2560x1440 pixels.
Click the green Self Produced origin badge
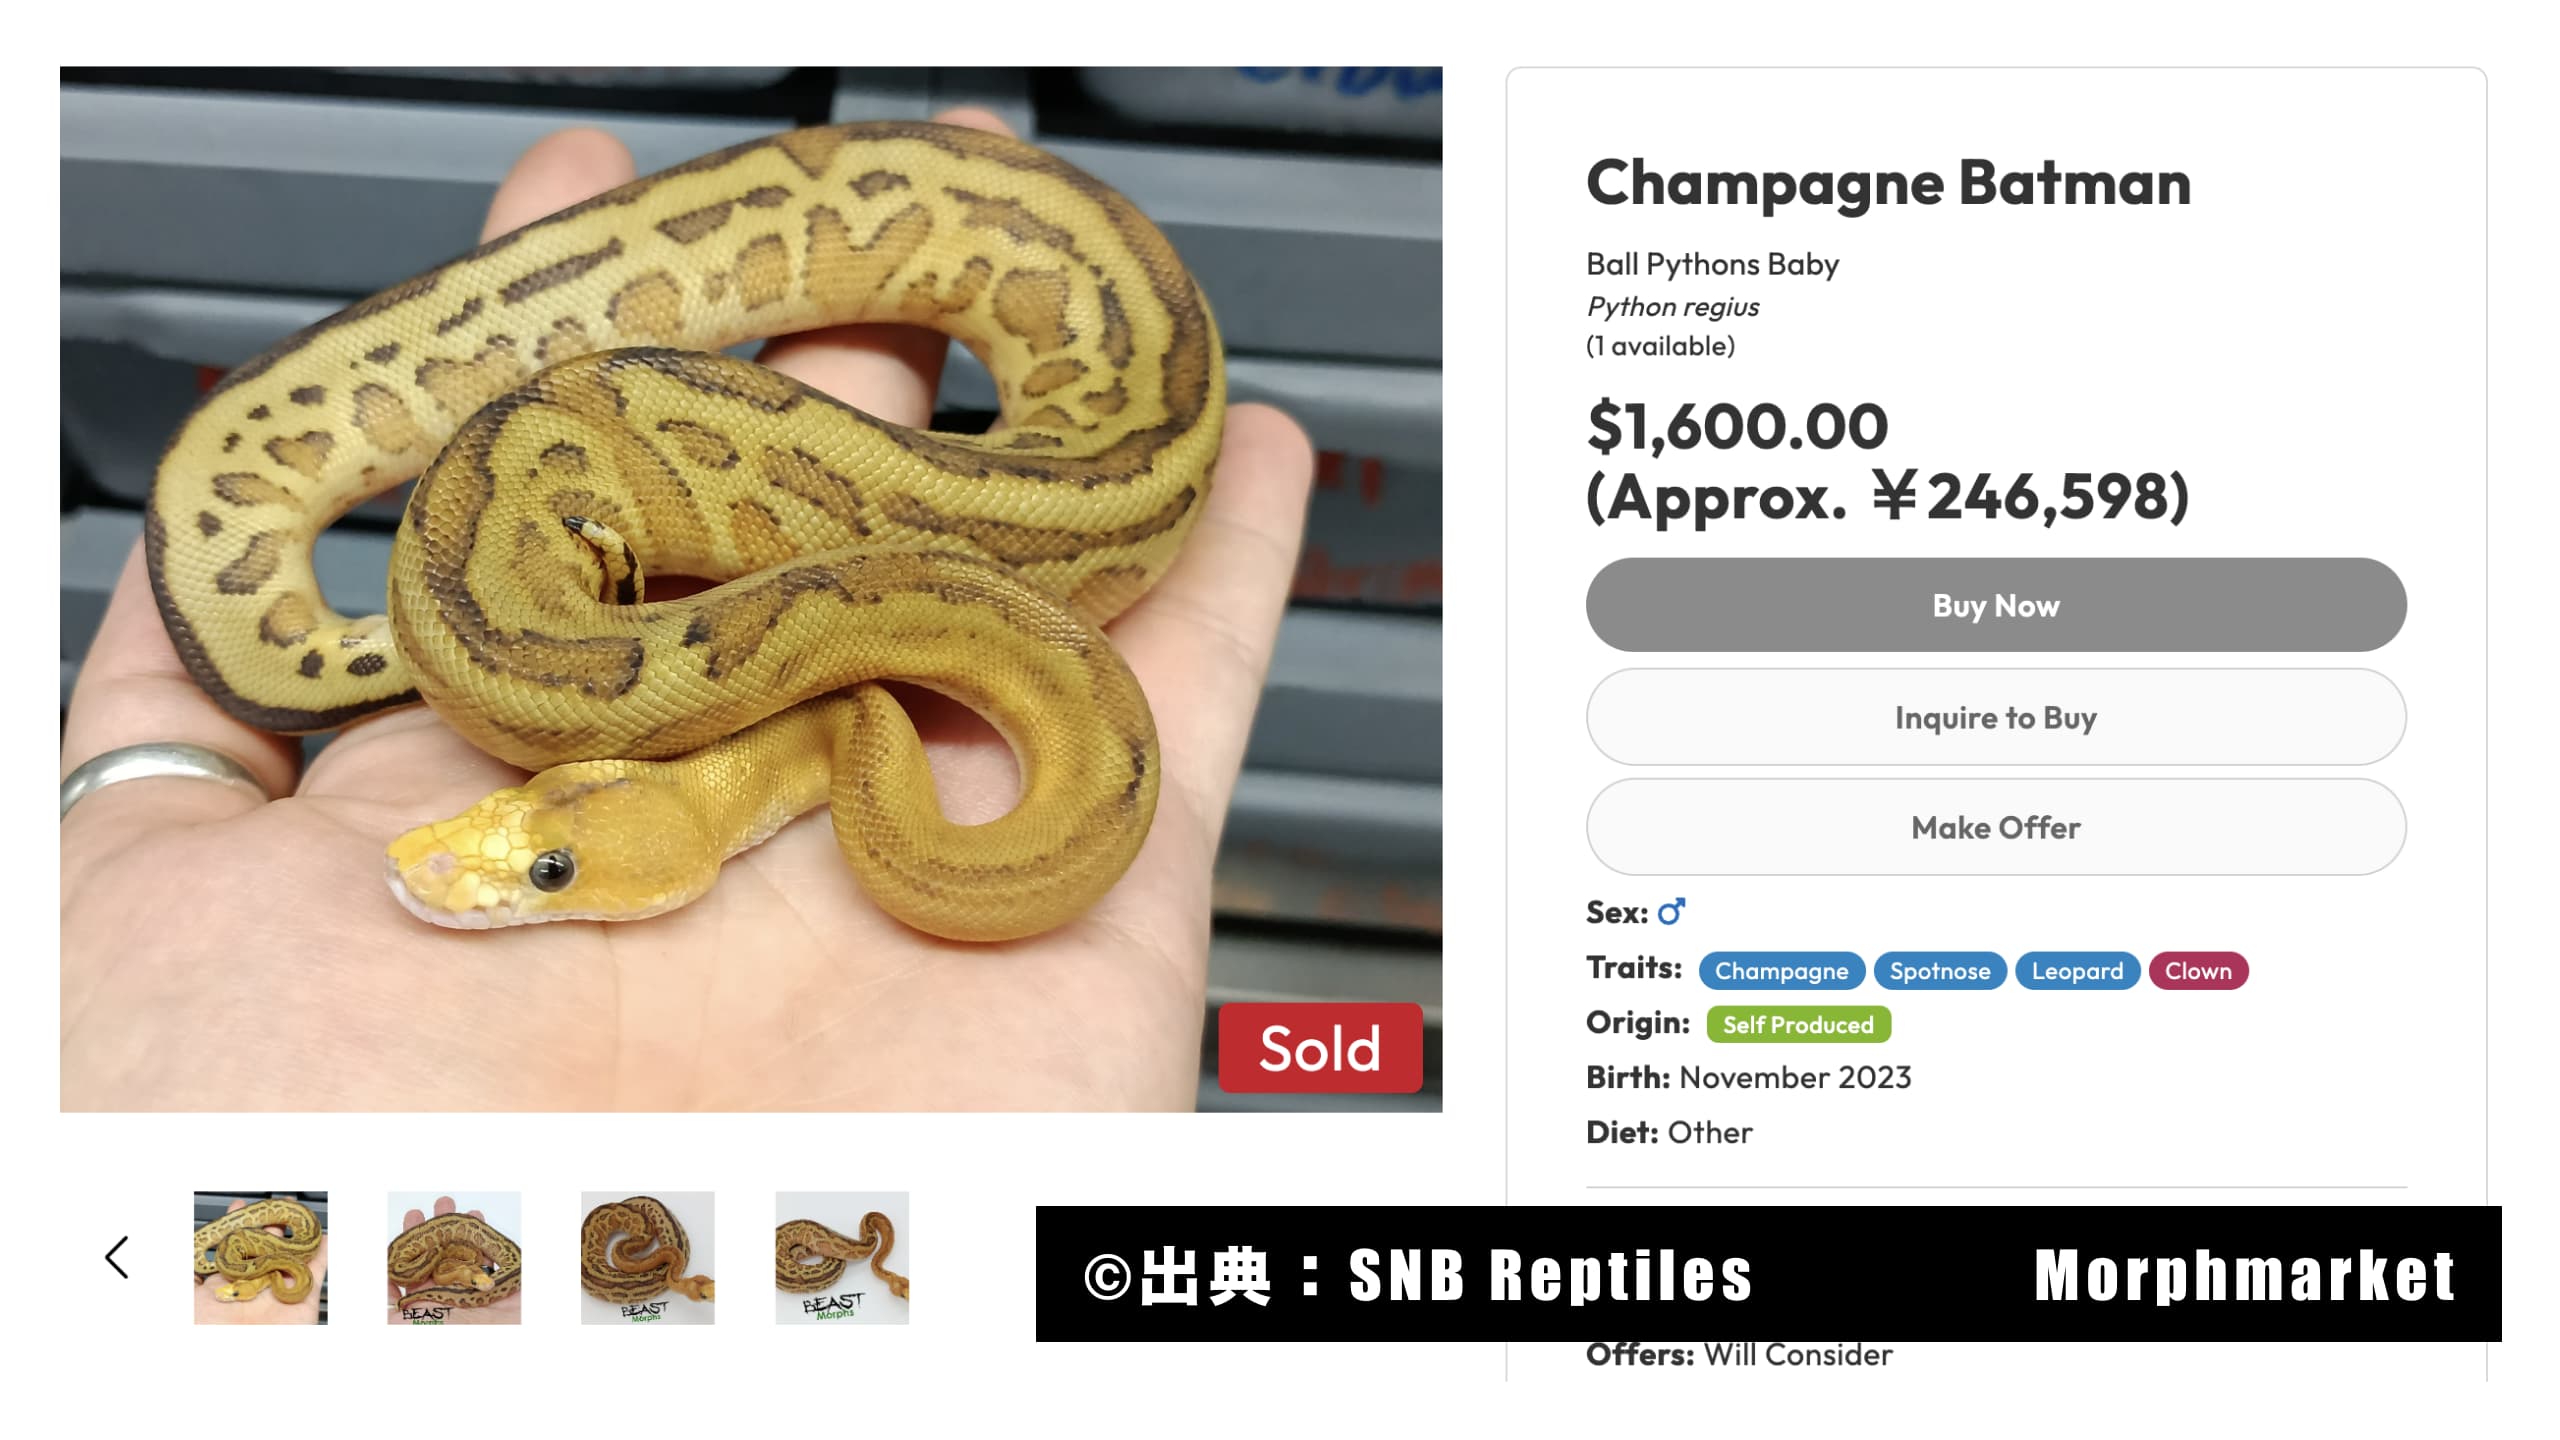point(1798,1025)
